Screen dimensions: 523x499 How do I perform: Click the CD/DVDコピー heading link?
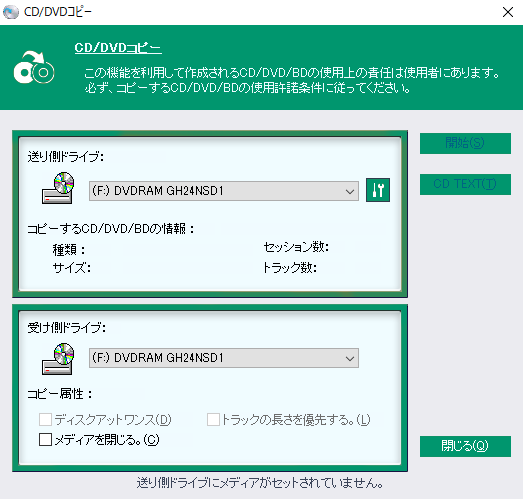118,48
